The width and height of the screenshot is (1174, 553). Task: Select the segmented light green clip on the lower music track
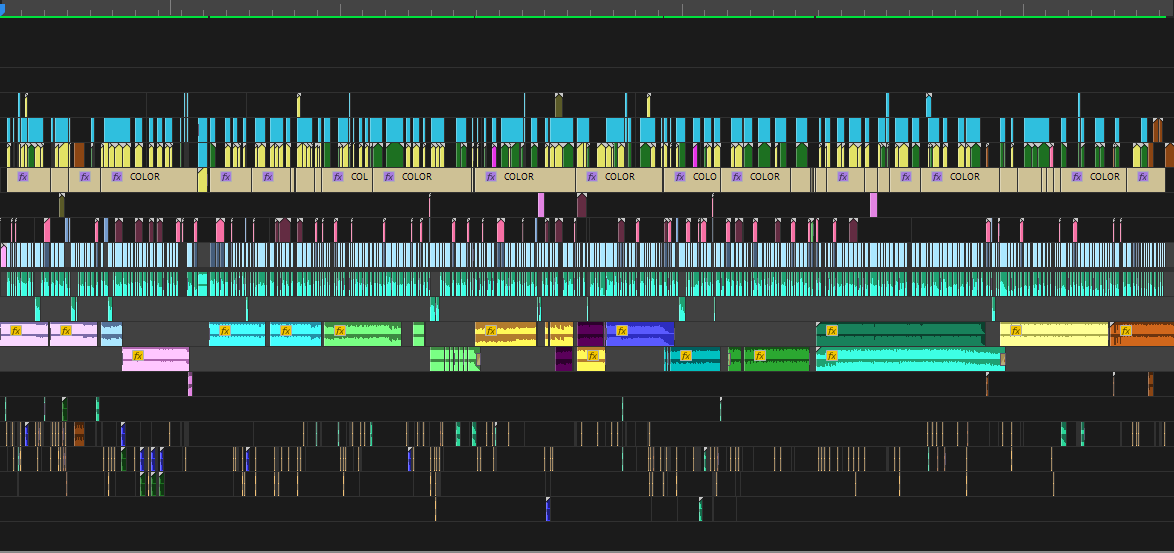(454, 359)
